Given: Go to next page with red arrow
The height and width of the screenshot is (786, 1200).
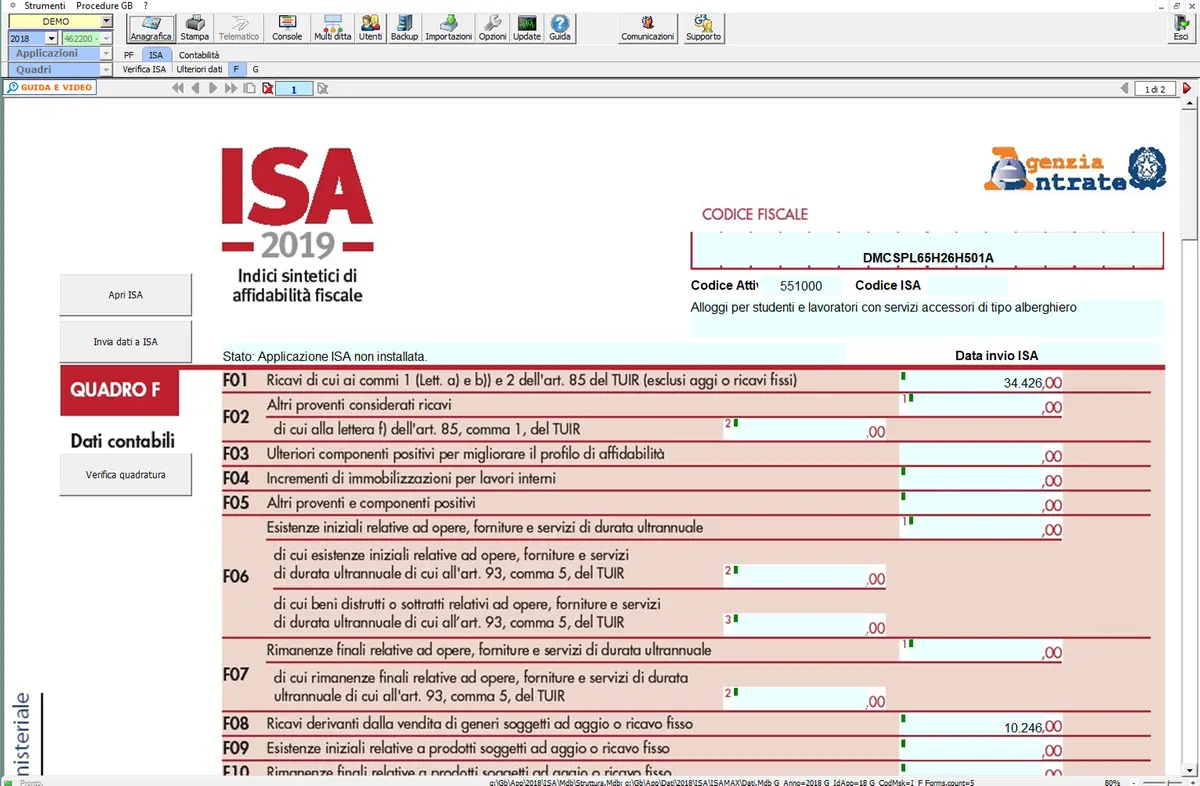Looking at the screenshot, I should pos(1187,89).
